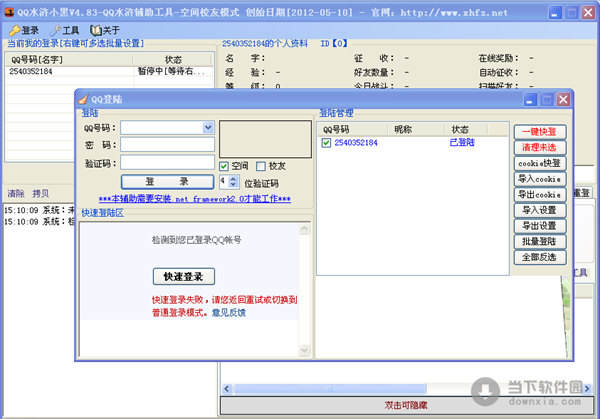Click the 暂停中 status cell in main window
The height and width of the screenshot is (419, 600).
click(173, 71)
